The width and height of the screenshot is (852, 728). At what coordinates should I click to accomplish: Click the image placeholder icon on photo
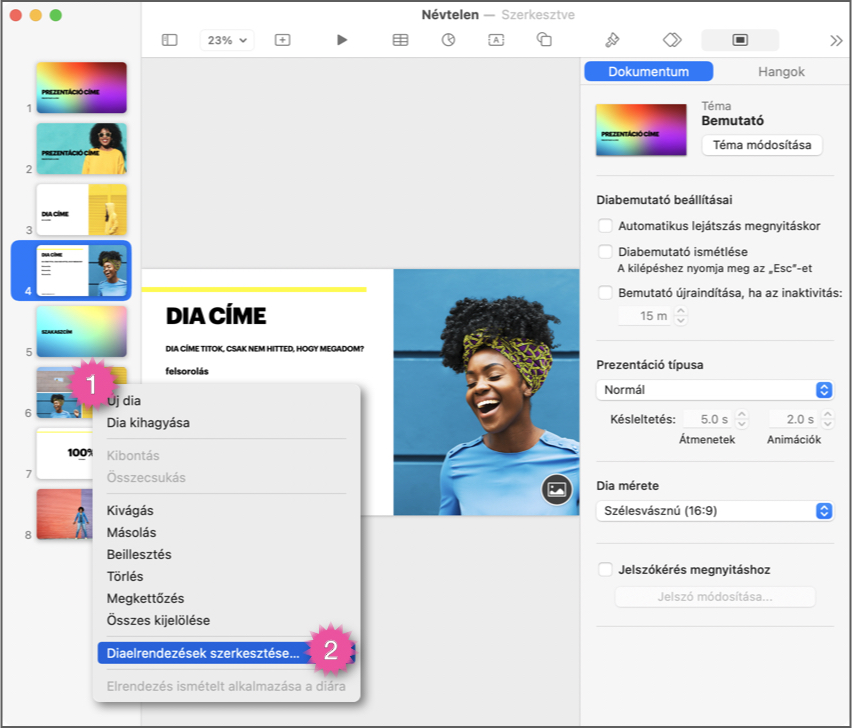coord(556,489)
